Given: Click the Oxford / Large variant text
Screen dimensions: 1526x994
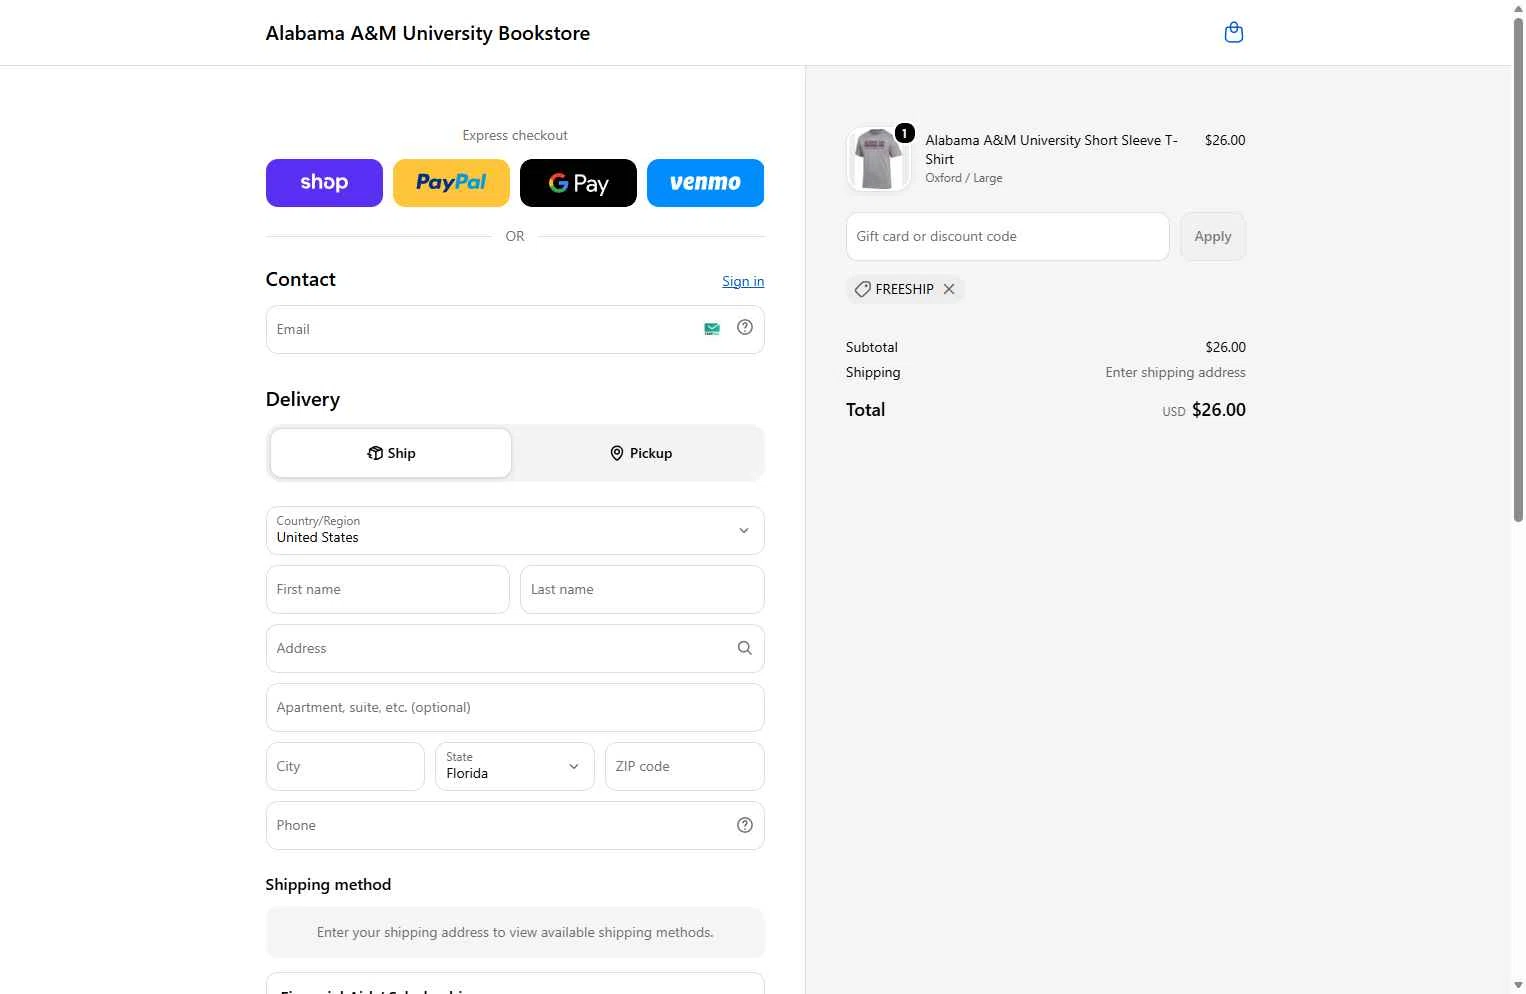Looking at the screenshot, I should pyautogui.click(x=964, y=178).
